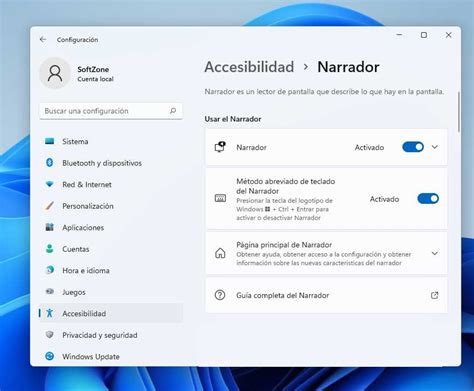Click the Bluetooth icon in sidebar
Image resolution: width=474 pixels, height=391 pixels.
pos(50,163)
